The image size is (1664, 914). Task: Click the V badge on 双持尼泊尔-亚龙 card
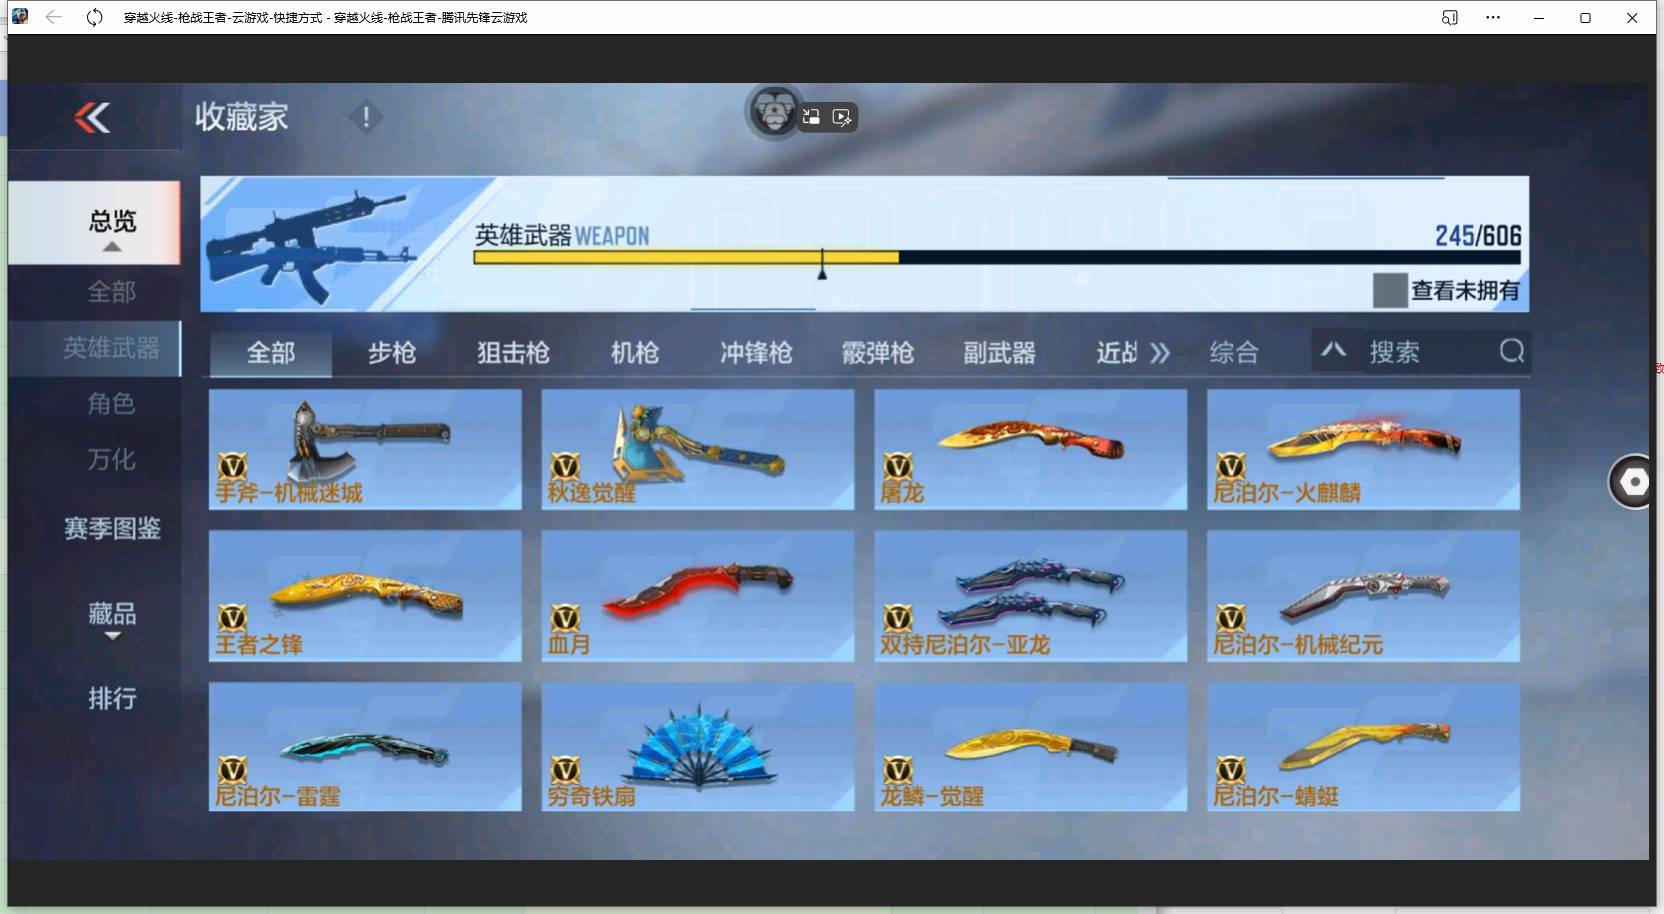coord(898,617)
